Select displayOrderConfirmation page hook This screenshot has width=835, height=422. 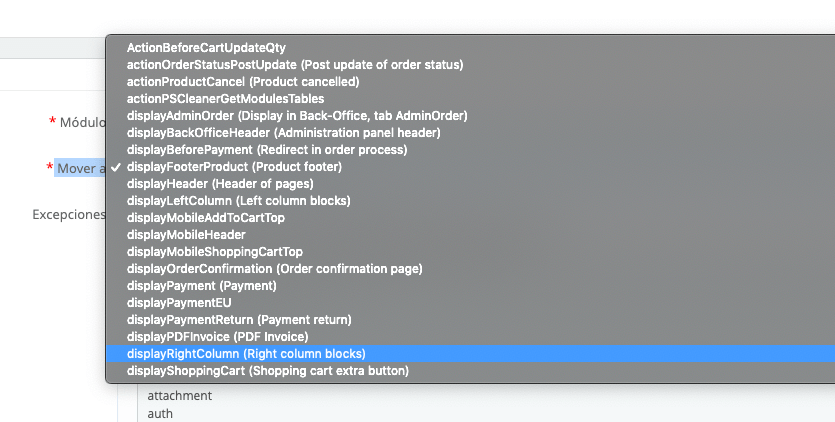pyautogui.click(x=471, y=269)
